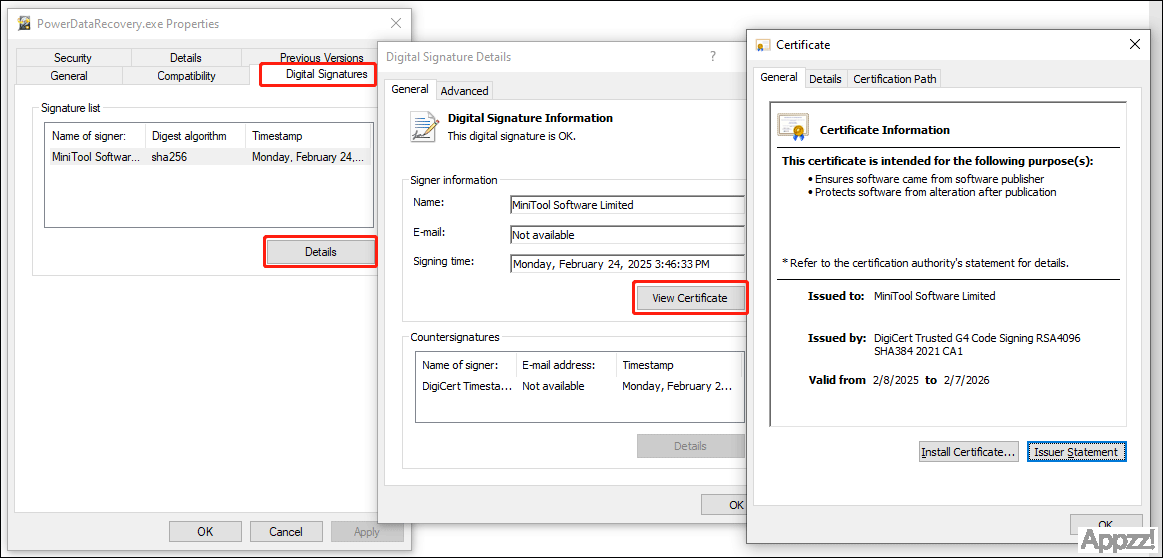The image size is (1163, 558).
Task: Click the Name of signer column header in Signature list
Action: pyautogui.click(x=96, y=136)
